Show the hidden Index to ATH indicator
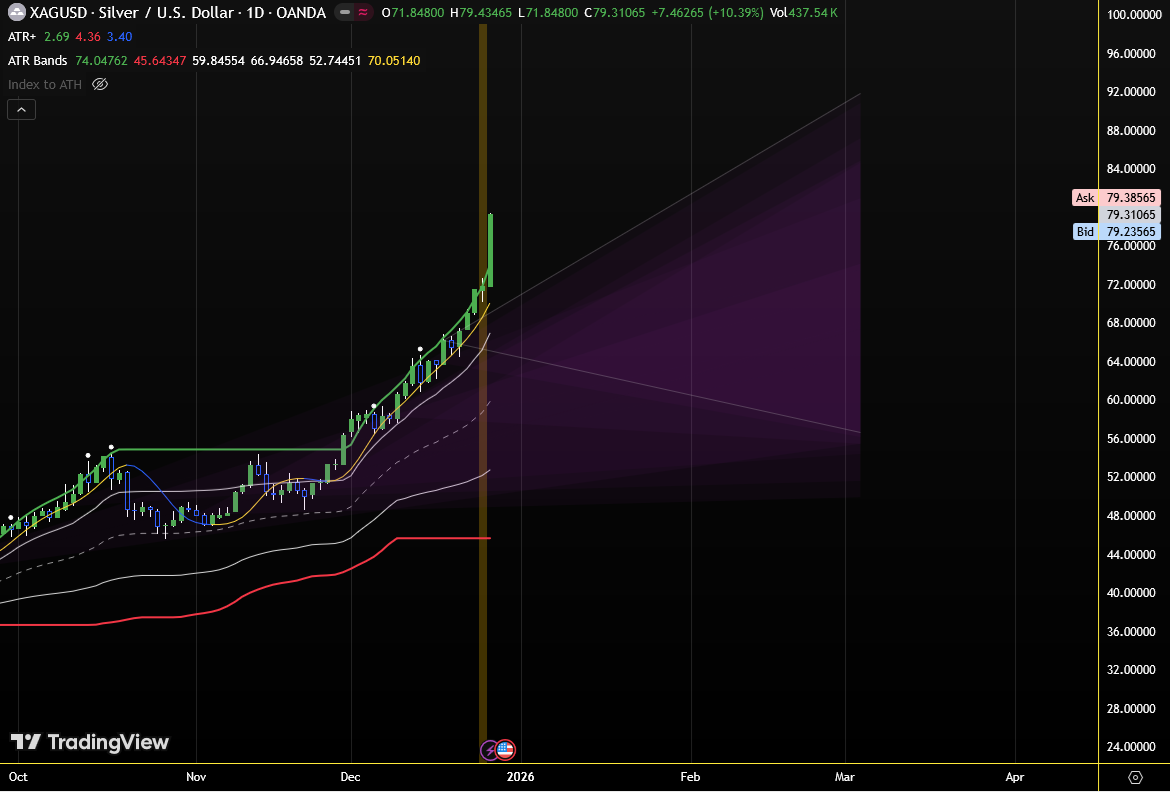The image size is (1170, 792). point(100,84)
